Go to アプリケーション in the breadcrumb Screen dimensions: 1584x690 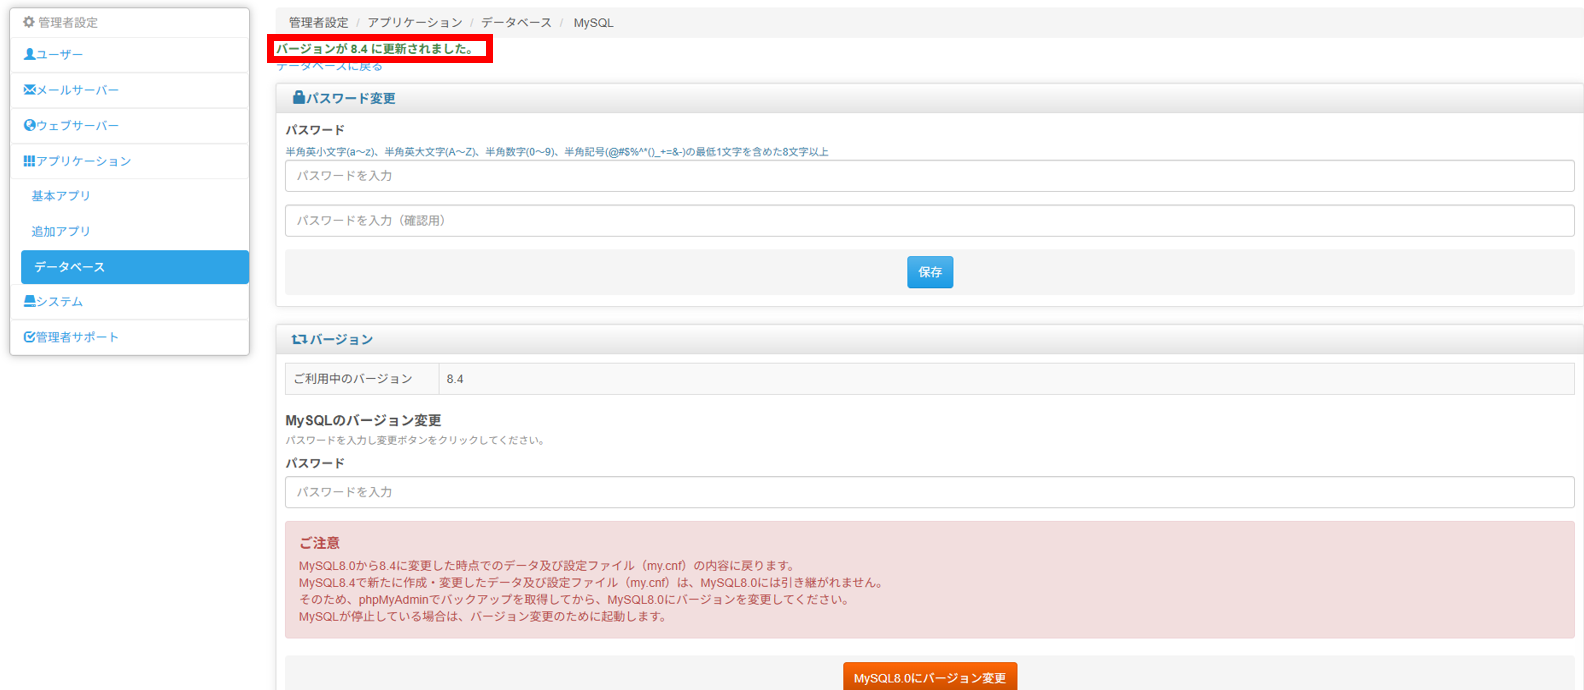(x=414, y=22)
